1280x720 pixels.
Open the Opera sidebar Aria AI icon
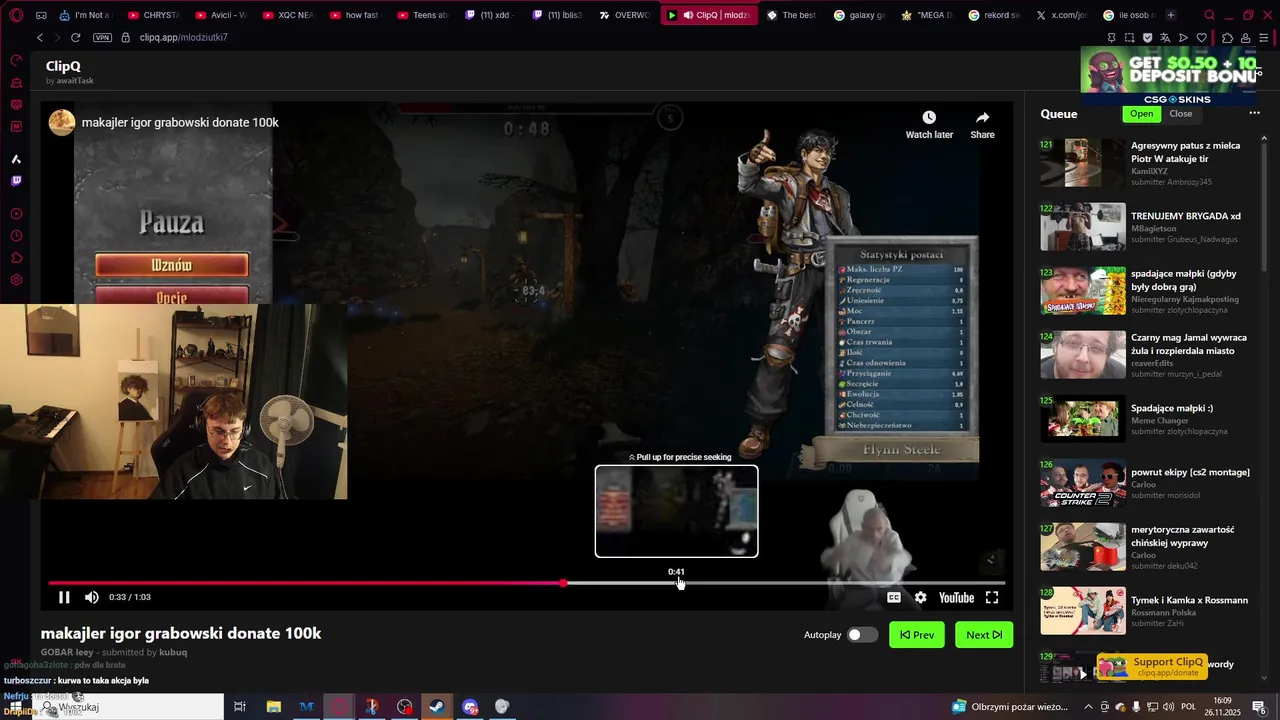16,159
